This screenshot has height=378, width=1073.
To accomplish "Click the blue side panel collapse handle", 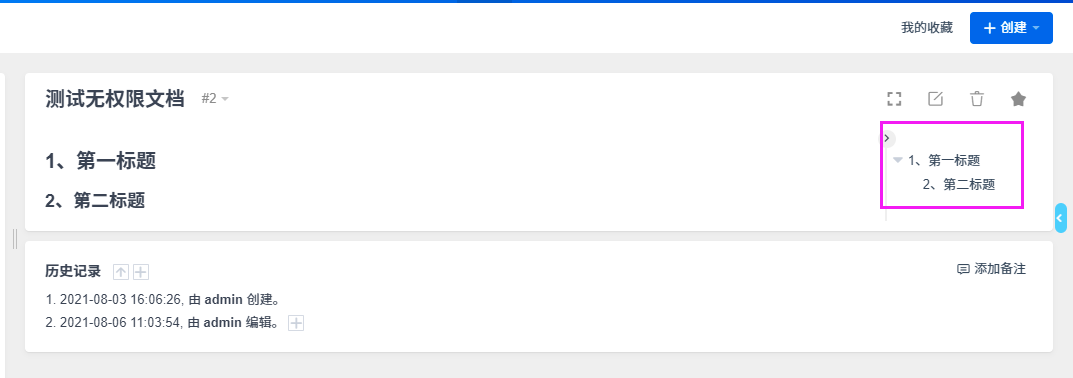I will click(x=1060, y=218).
